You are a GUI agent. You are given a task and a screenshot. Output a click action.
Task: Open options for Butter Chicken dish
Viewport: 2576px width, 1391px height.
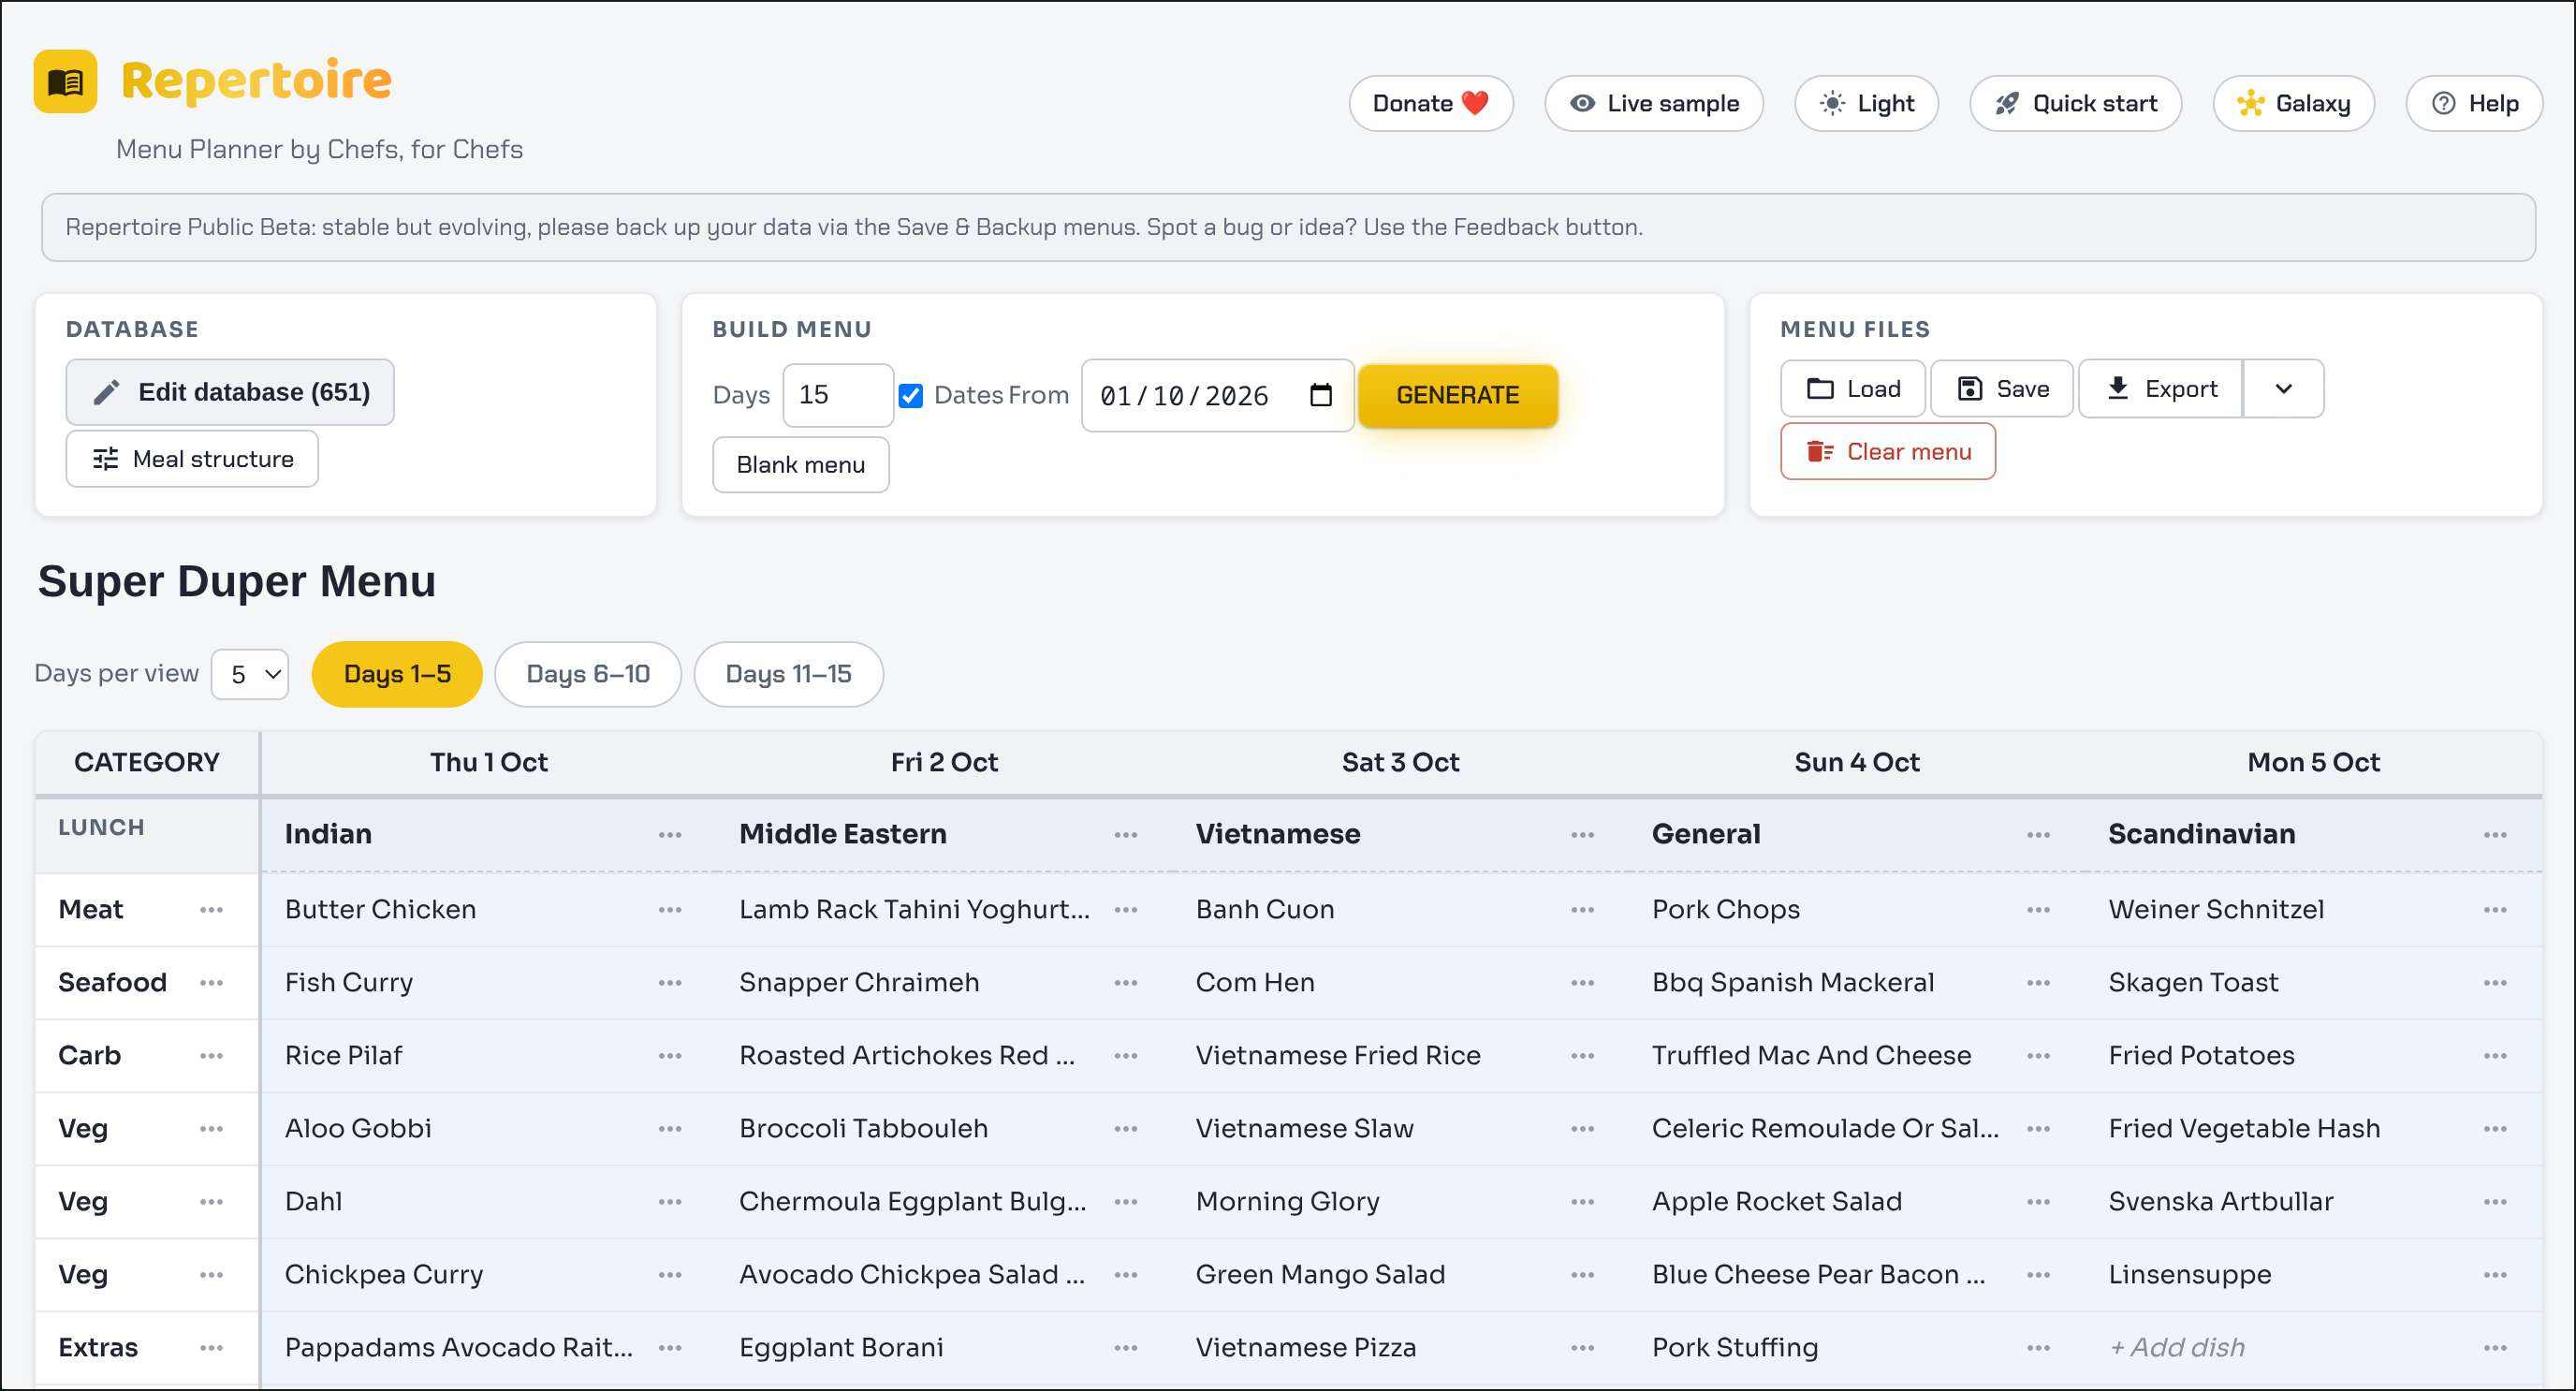(670, 910)
